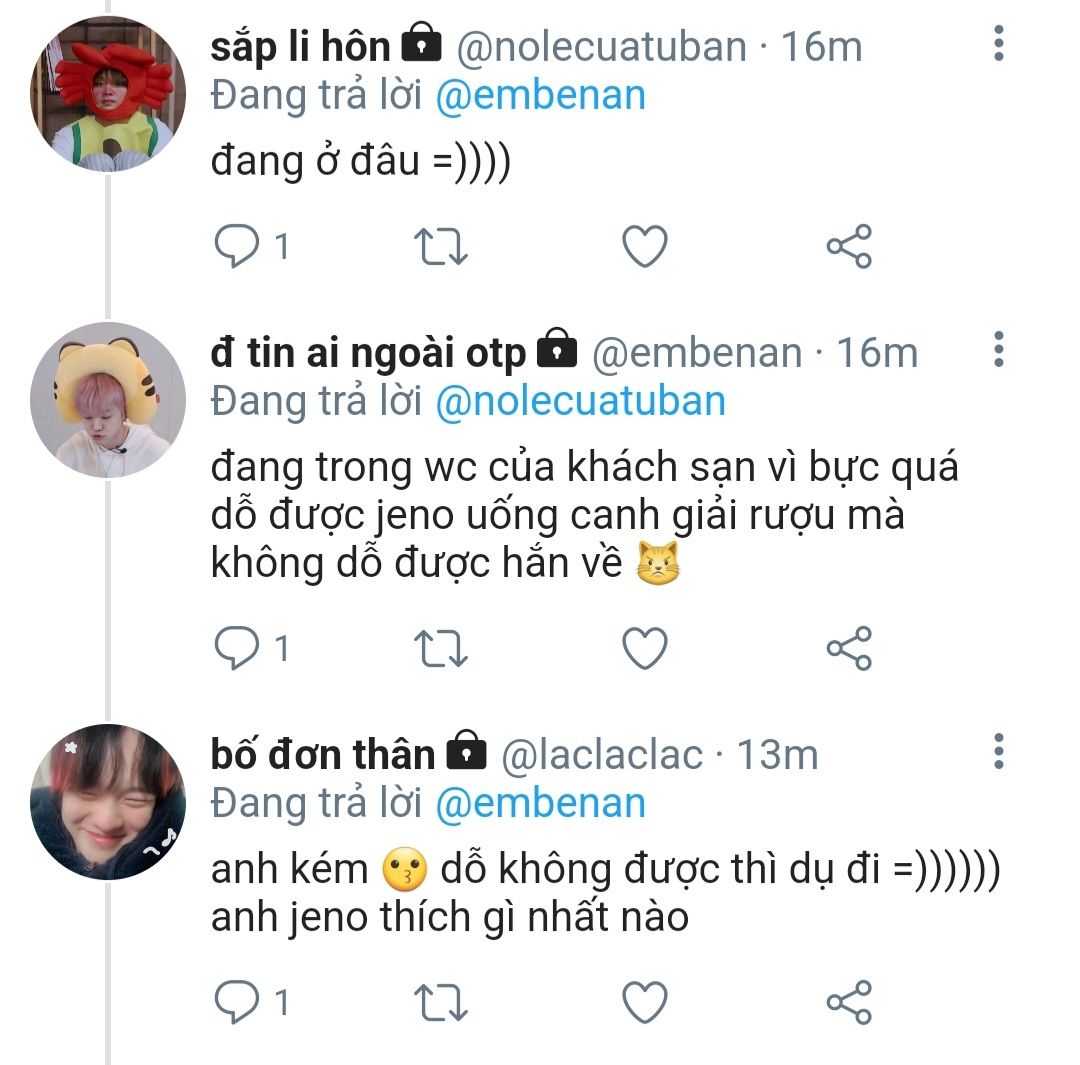
Task: Open more options for sắp li hôn's tweet
Action: pos(999,43)
